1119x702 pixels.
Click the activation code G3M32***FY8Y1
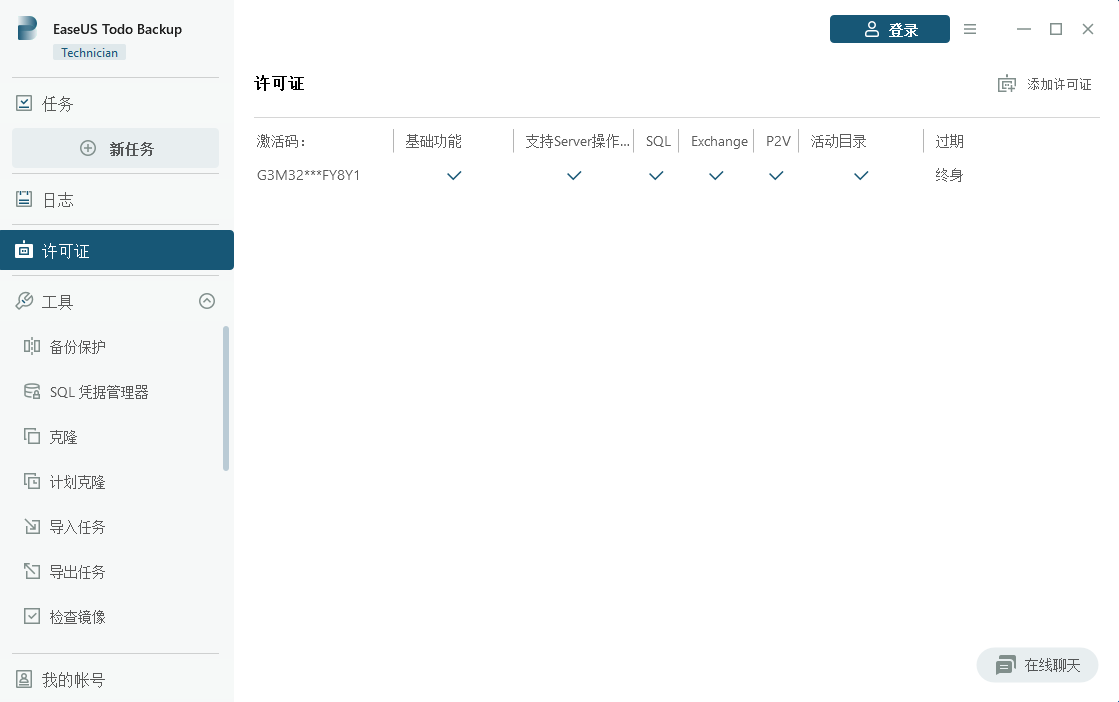[308, 176]
